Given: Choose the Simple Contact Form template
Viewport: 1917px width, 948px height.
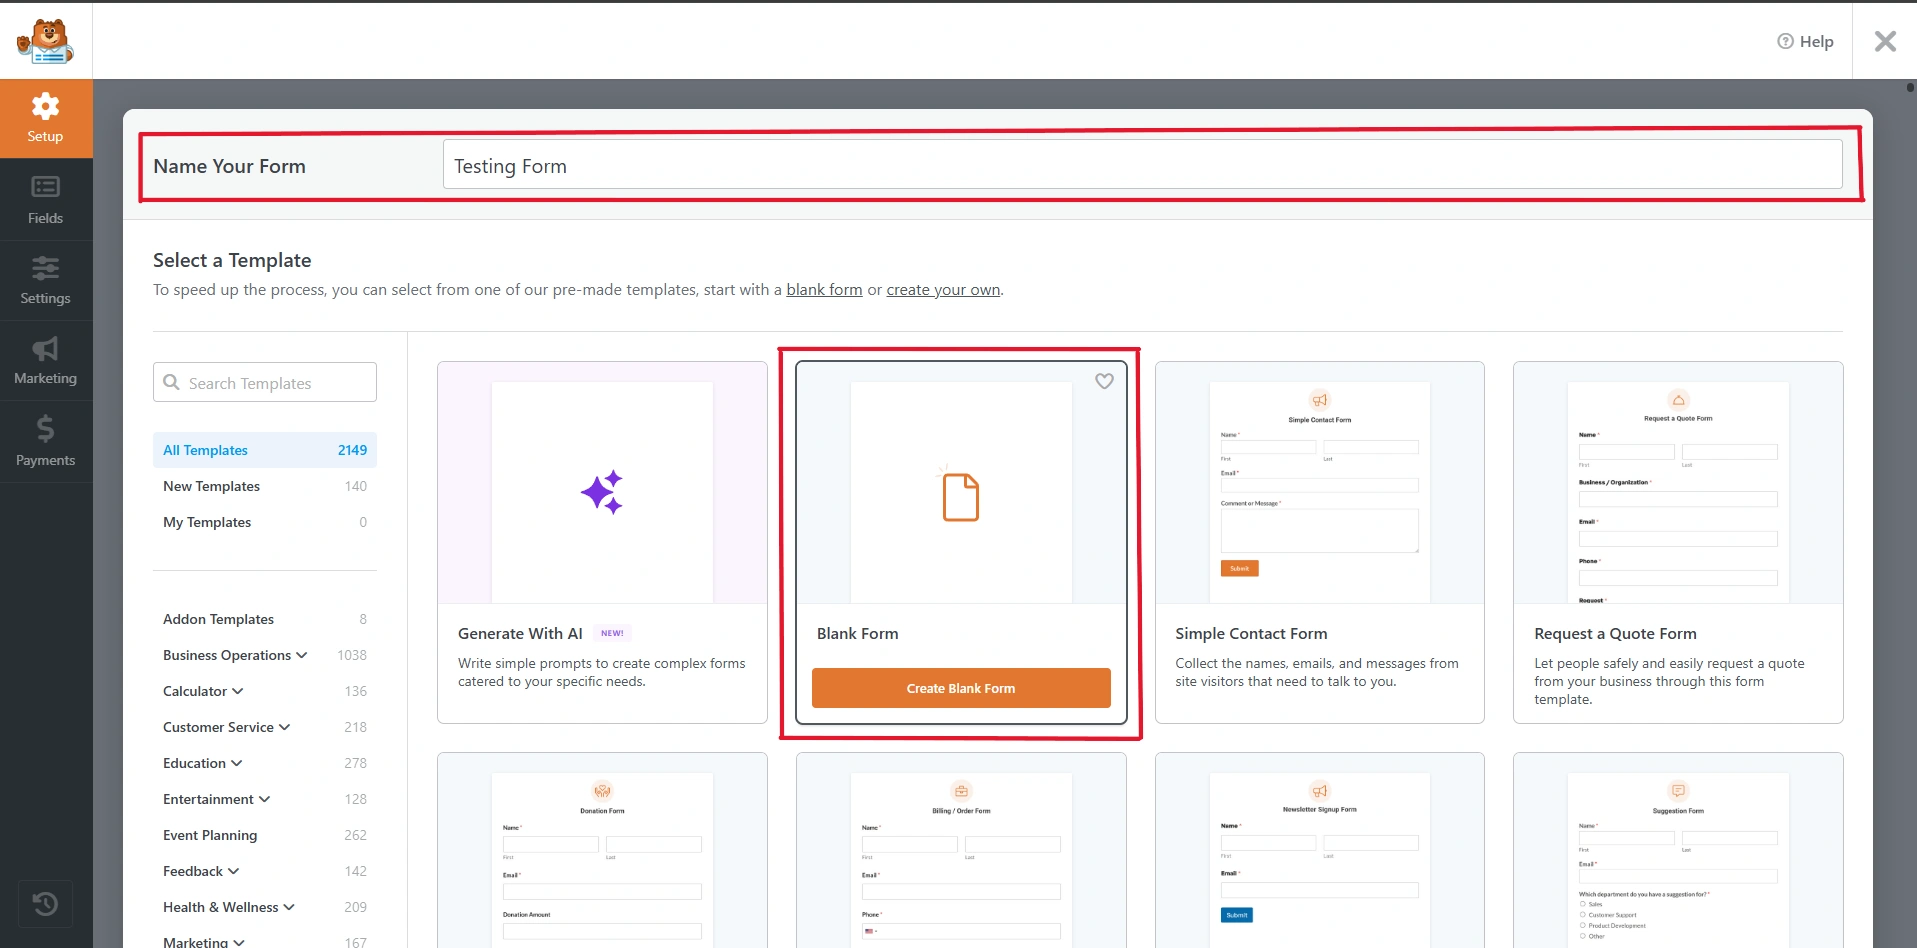Looking at the screenshot, I should 1320,542.
